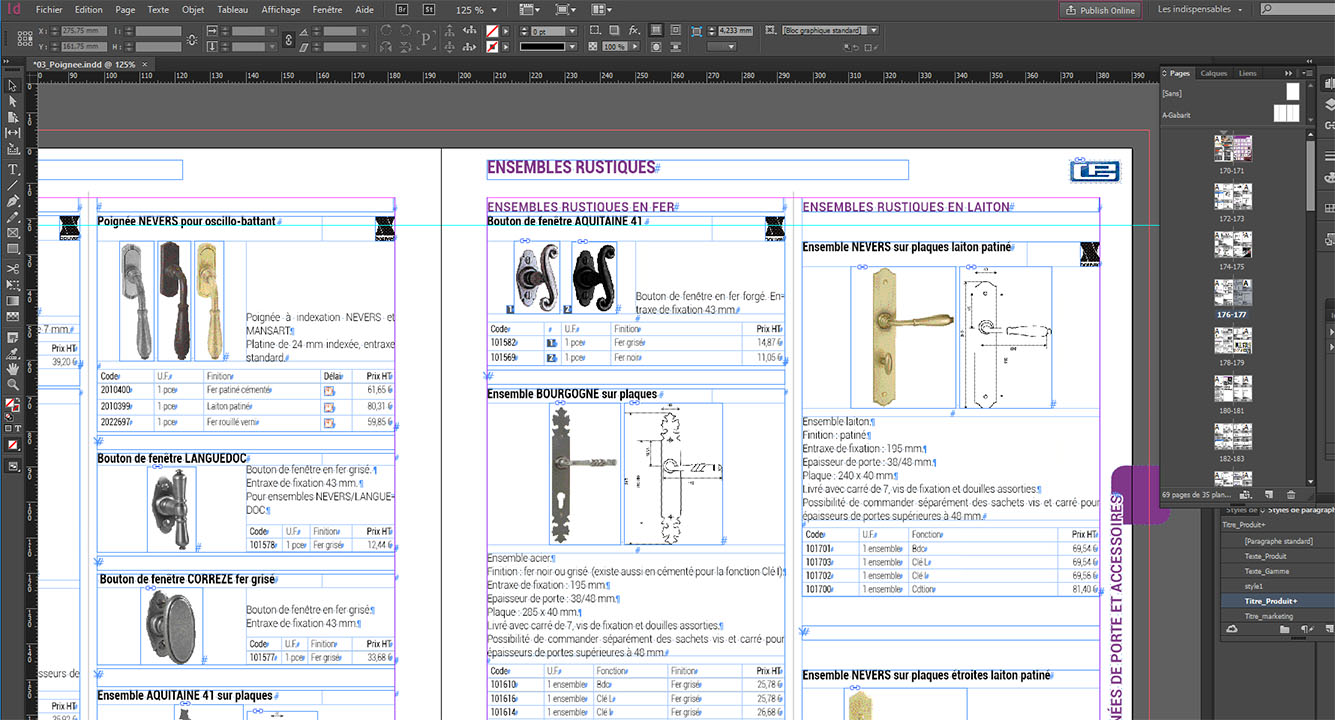
Task: Click the fill color swatch in control bar
Action: click(x=491, y=32)
